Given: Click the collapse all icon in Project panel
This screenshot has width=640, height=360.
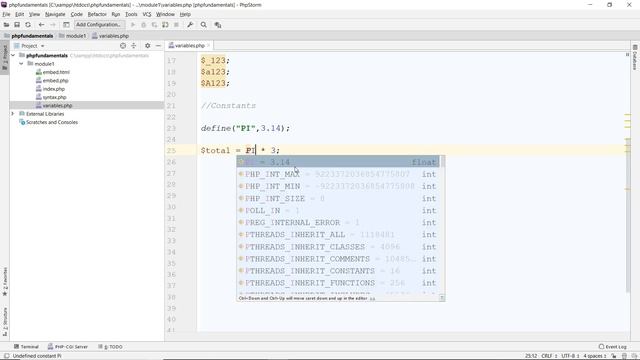Looking at the screenshot, I should click(x=133, y=46).
